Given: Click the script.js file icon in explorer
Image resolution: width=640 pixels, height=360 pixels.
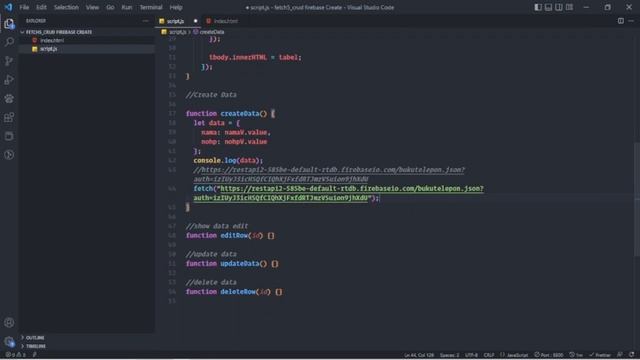Looking at the screenshot, I should (x=35, y=49).
